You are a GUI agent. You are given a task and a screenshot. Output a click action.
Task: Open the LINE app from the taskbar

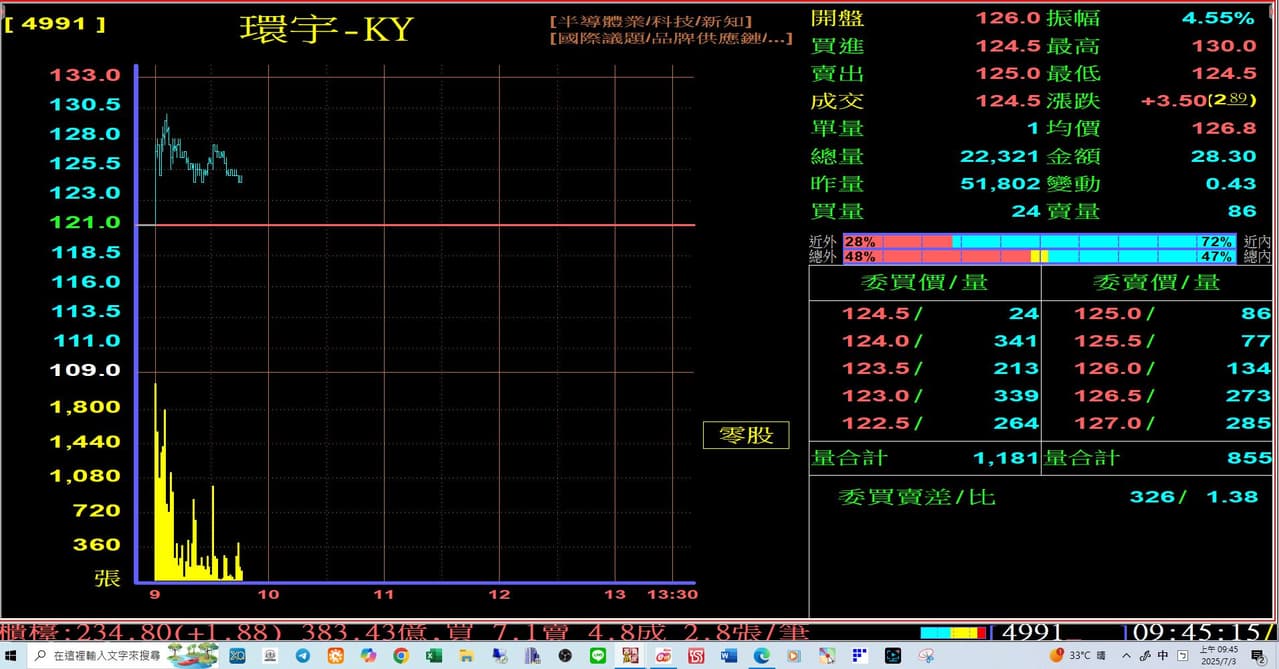coord(598,657)
